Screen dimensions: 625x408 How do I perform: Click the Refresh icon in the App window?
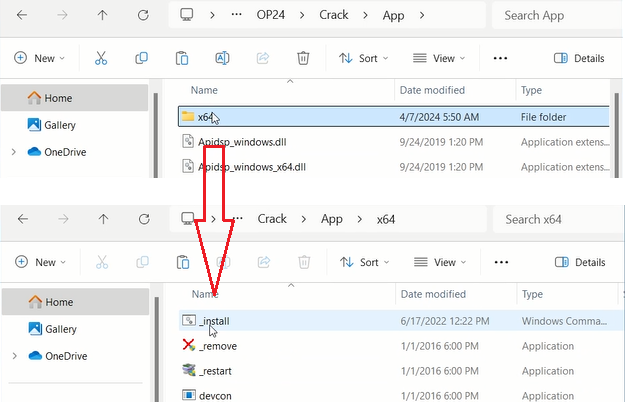143,15
